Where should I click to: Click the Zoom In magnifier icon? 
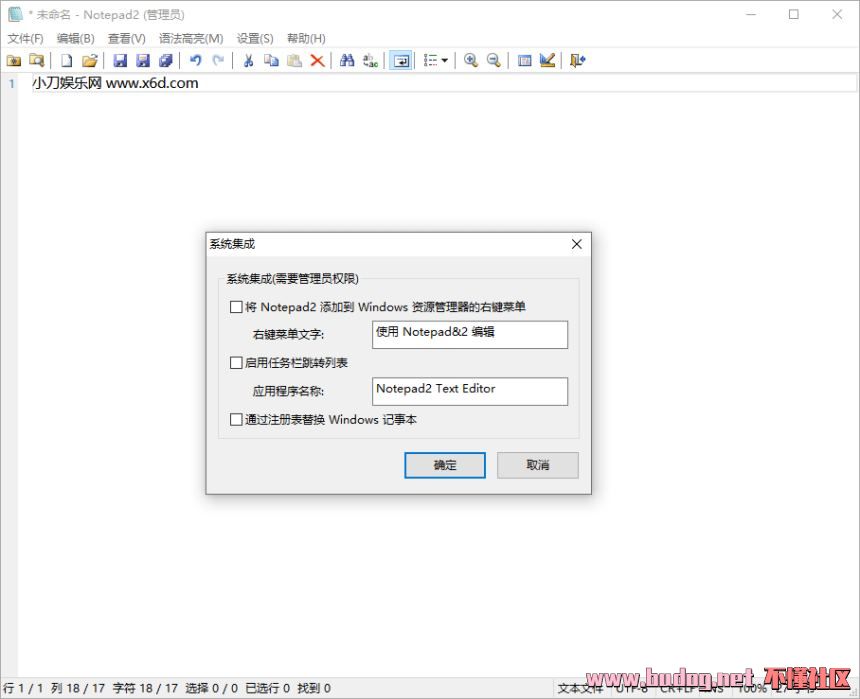470,60
